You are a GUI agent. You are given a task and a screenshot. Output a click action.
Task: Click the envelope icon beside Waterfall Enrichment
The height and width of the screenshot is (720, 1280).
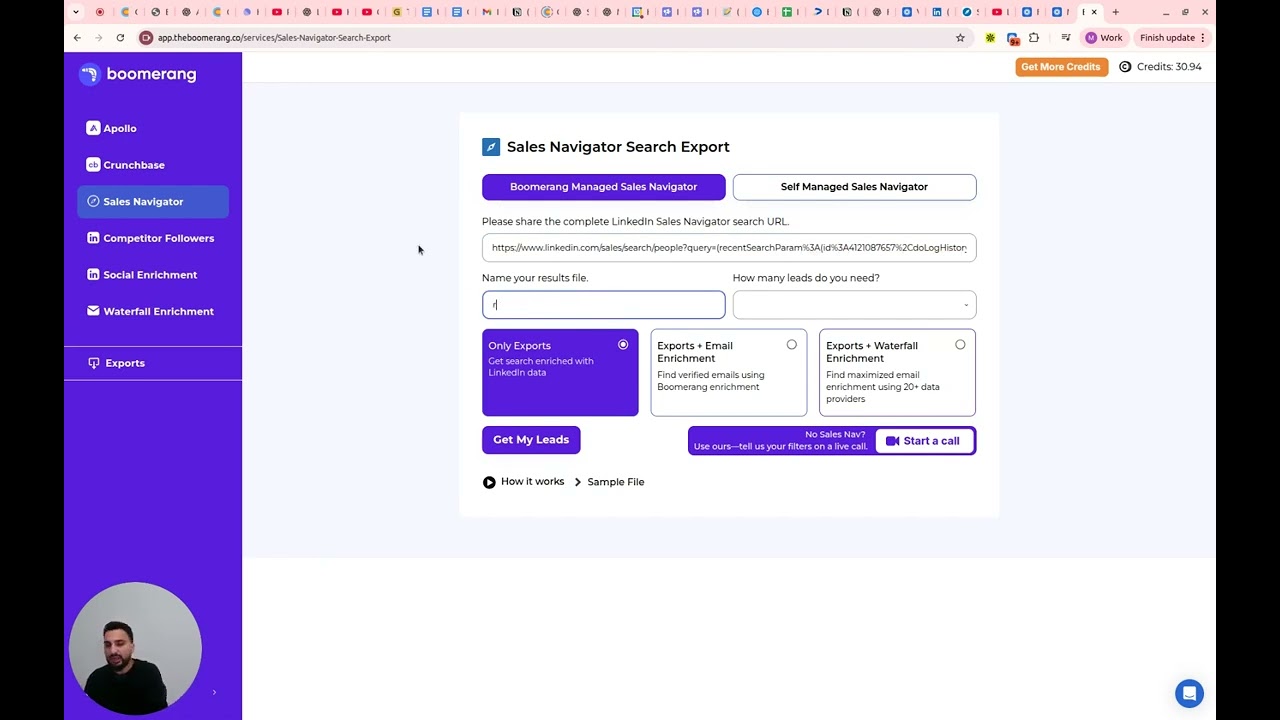click(93, 311)
